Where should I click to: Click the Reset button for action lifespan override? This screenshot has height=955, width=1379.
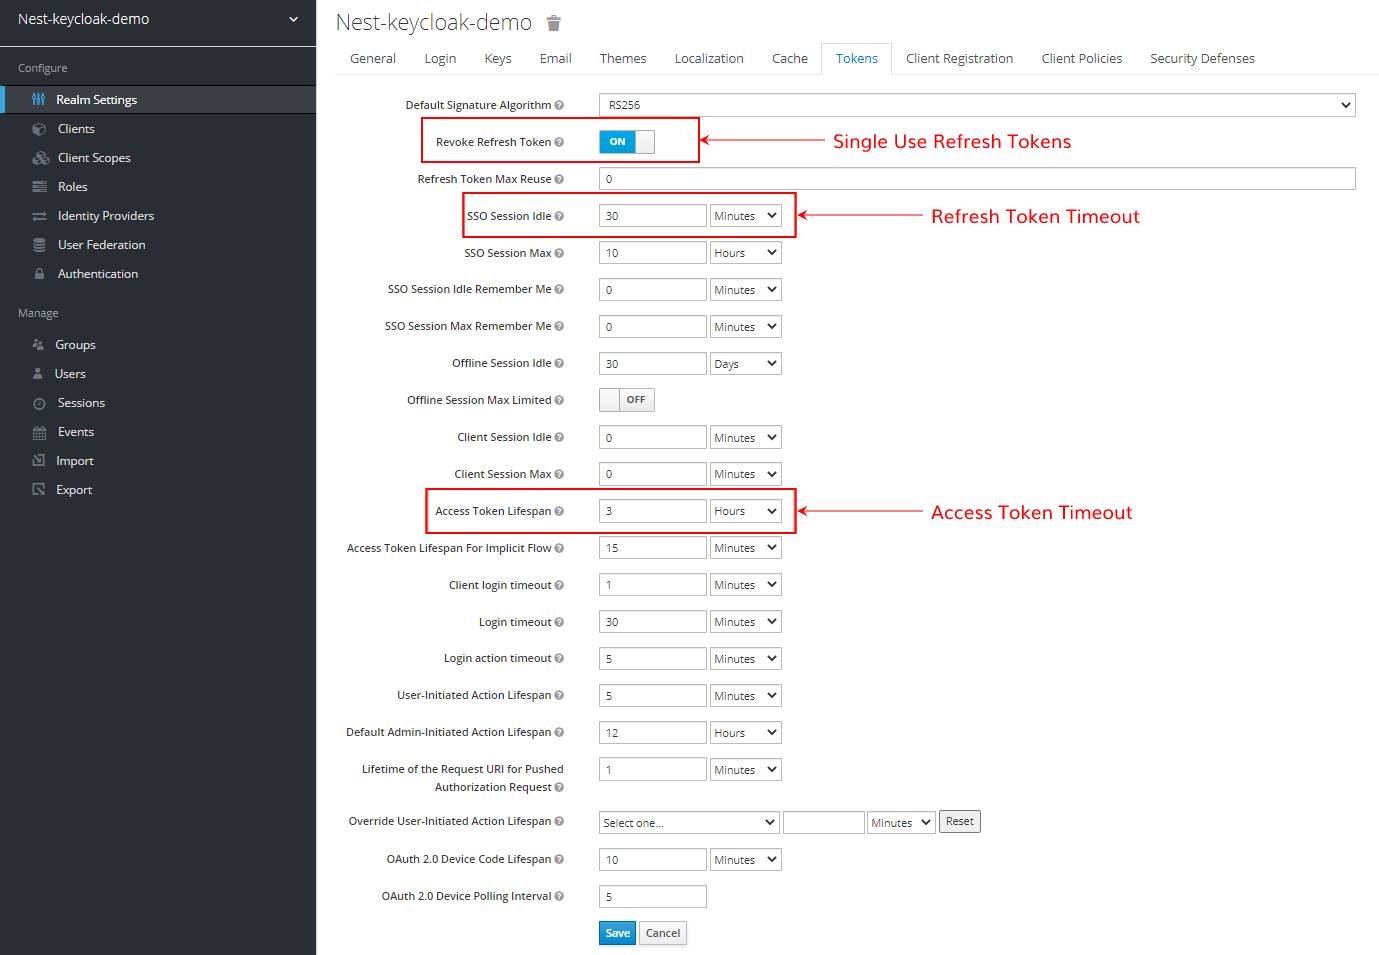pos(959,822)
